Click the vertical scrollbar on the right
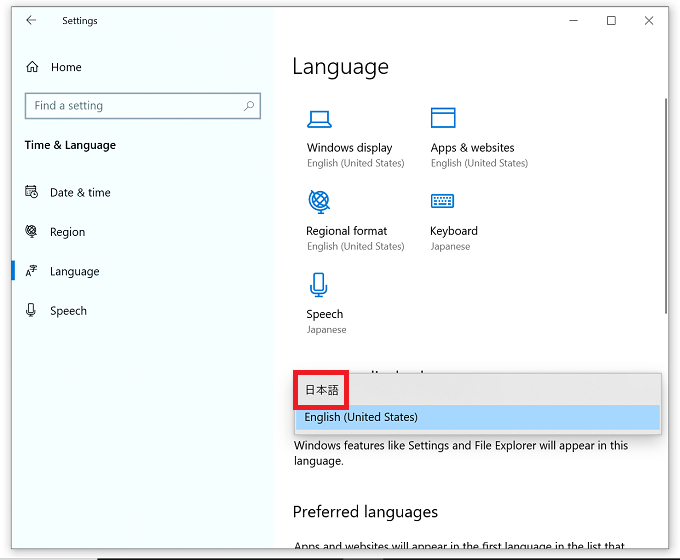The width and height of the screenshot is (680, 560). tap(666, 206)
